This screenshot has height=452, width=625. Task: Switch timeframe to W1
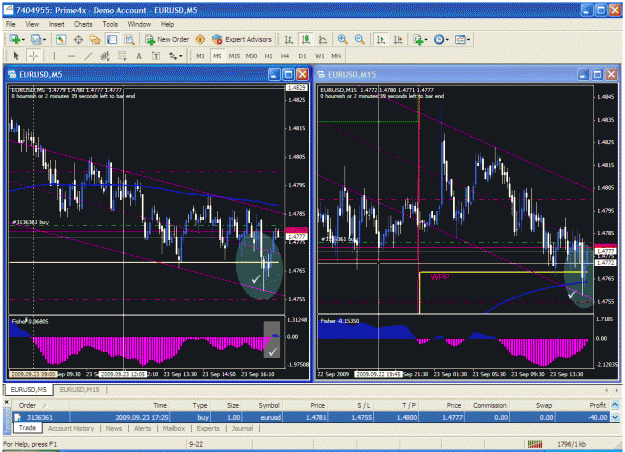(x=319, y=56)
